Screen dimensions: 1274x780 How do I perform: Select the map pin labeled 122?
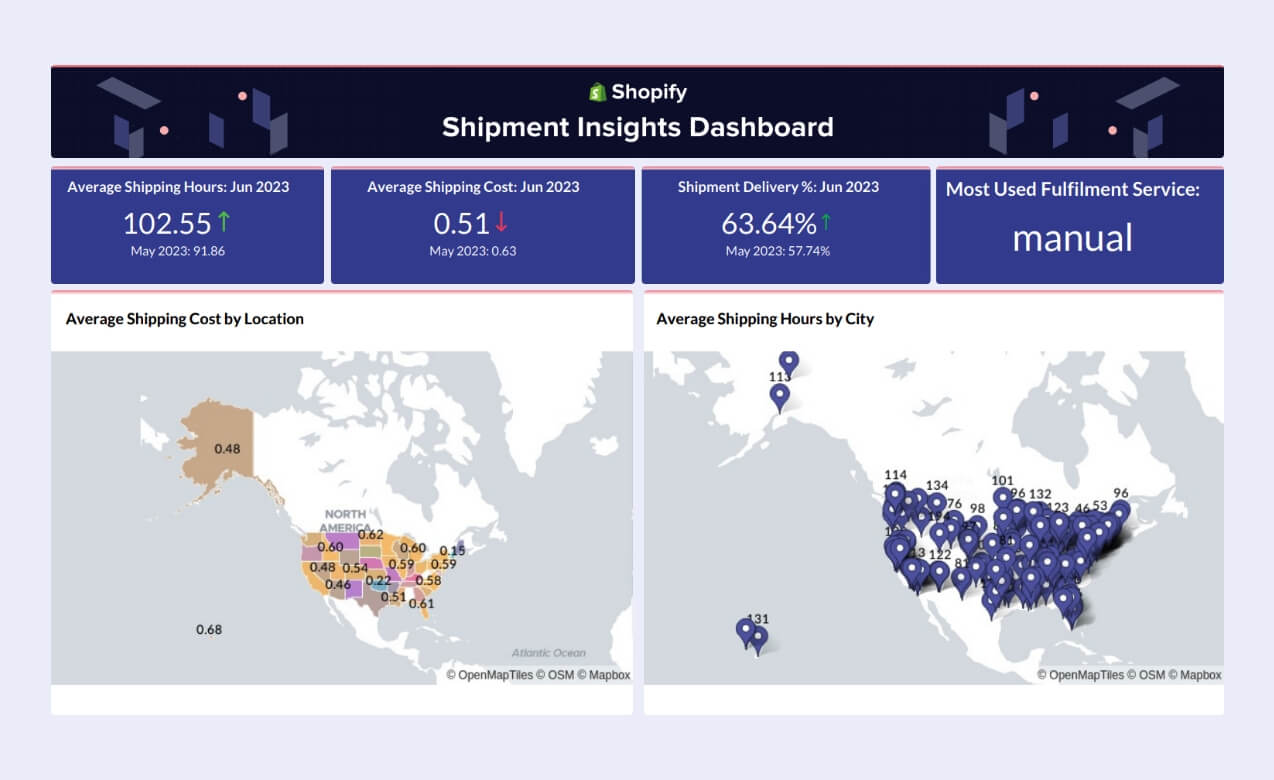[939, 575]
